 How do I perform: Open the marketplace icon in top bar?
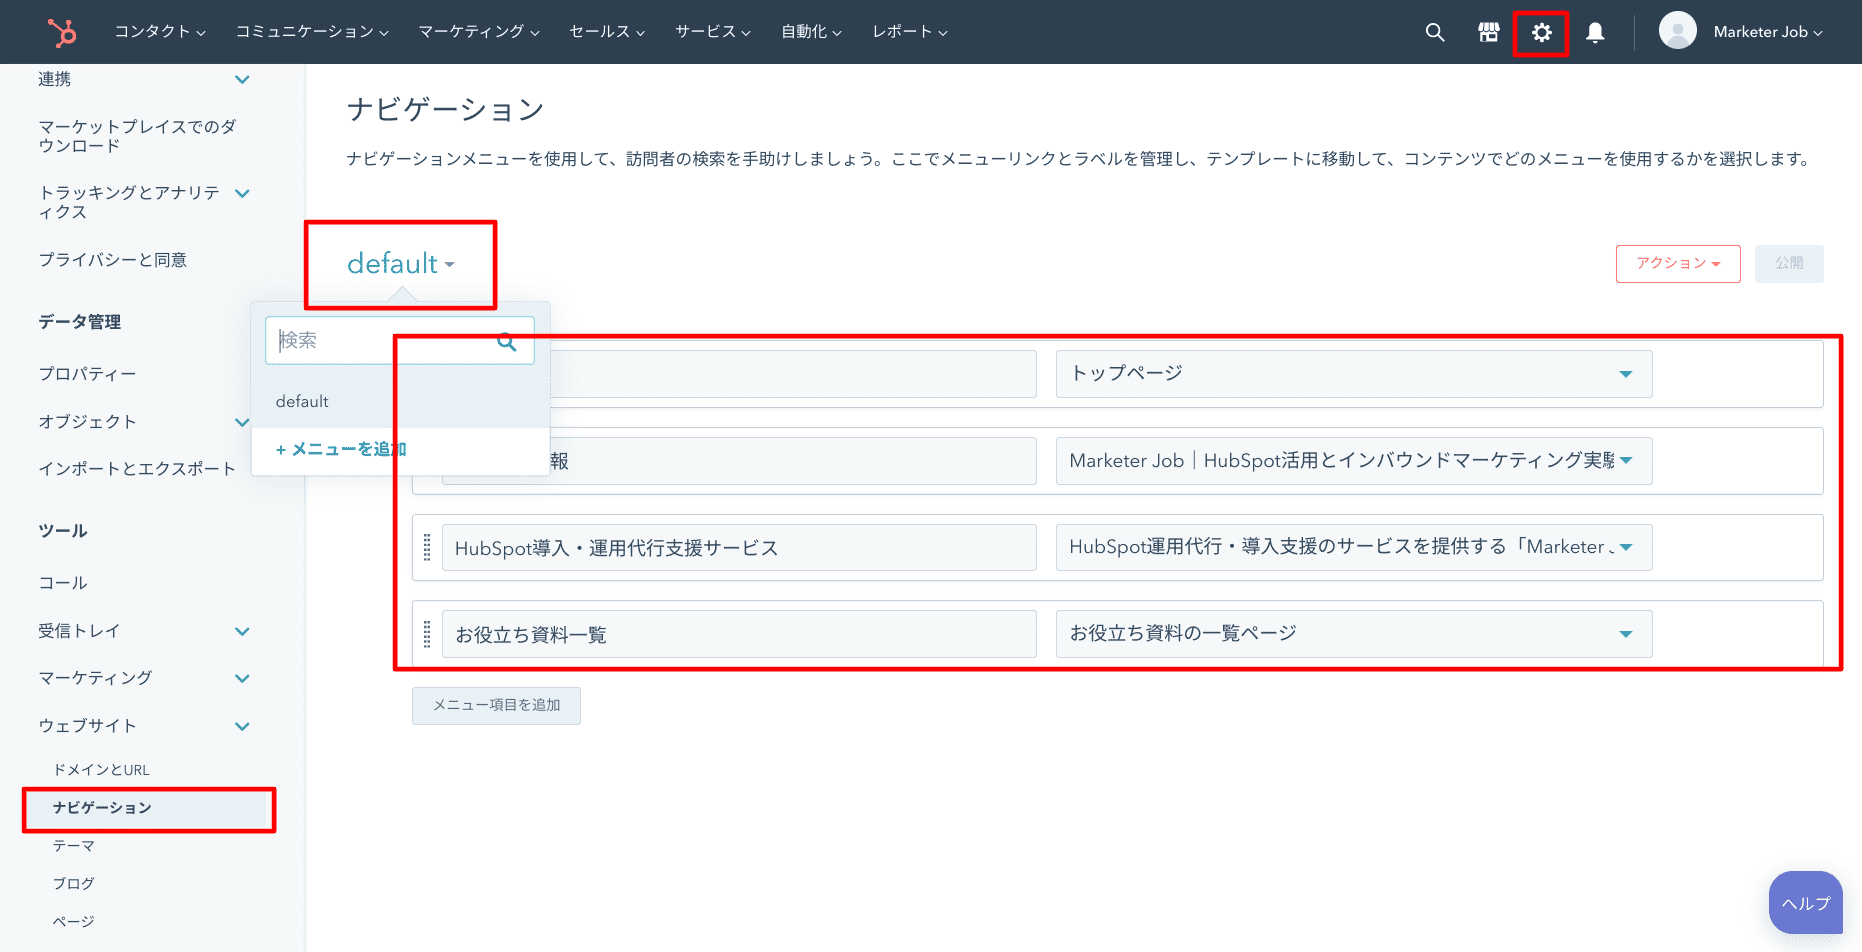(1489, 32)
